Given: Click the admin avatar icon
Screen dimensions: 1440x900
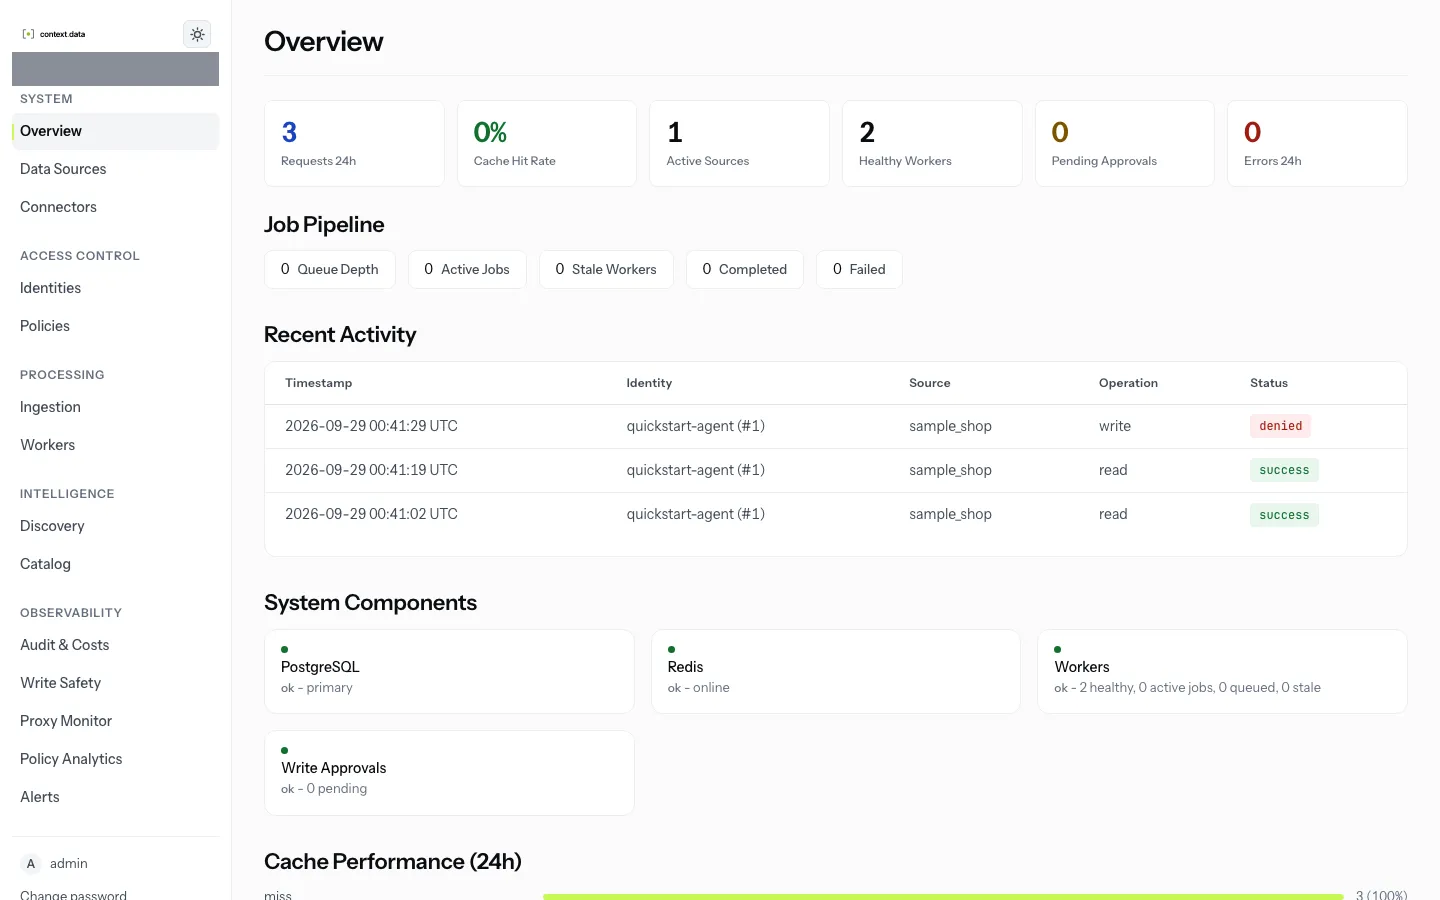Looking at the screenshot, I should coord(31,864).
